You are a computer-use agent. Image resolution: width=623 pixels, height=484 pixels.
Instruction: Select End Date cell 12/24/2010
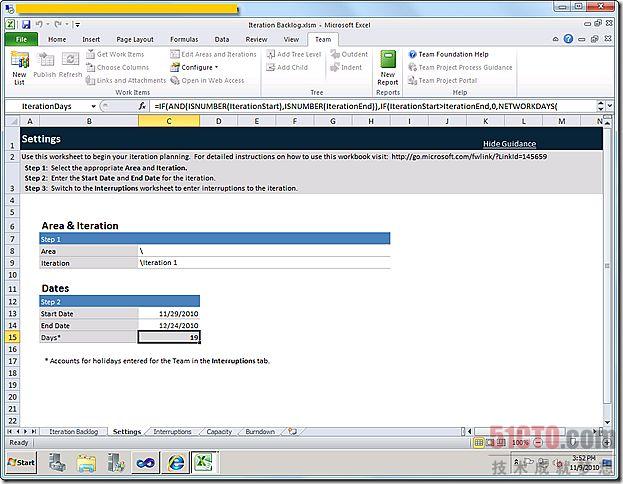[x=169, y=325]
